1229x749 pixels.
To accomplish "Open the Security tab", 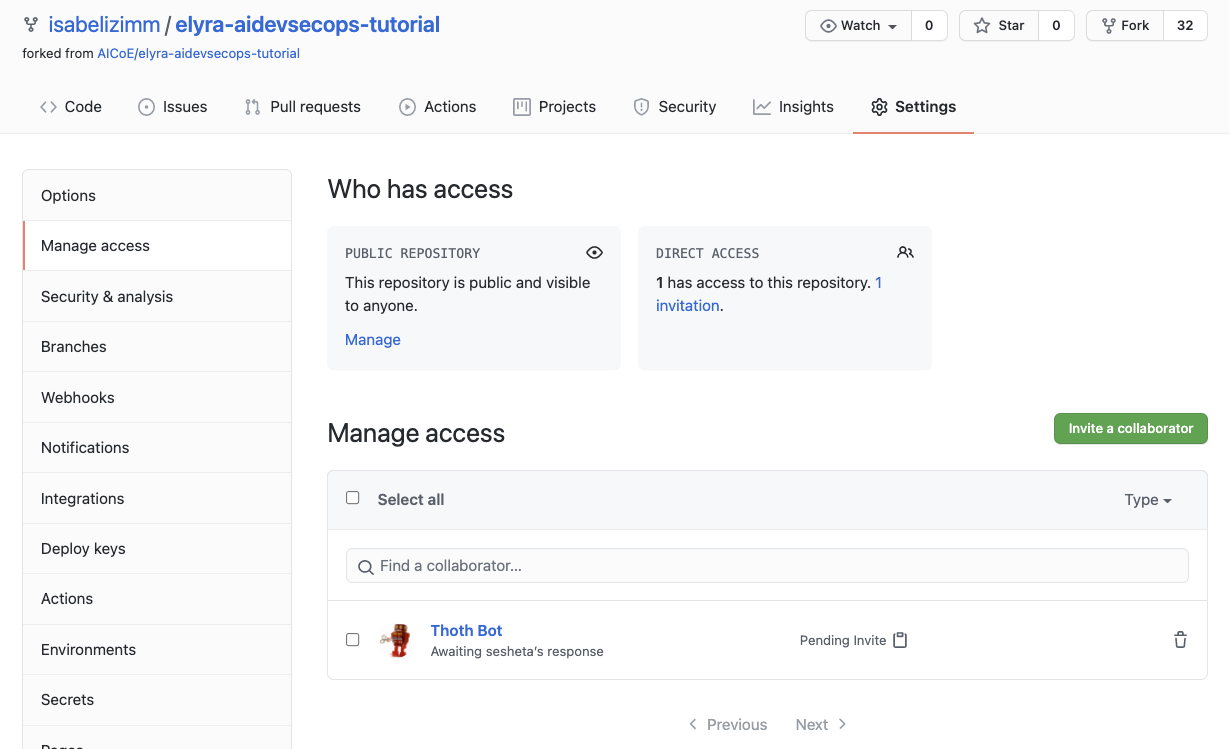I will [x=675, y=107].
